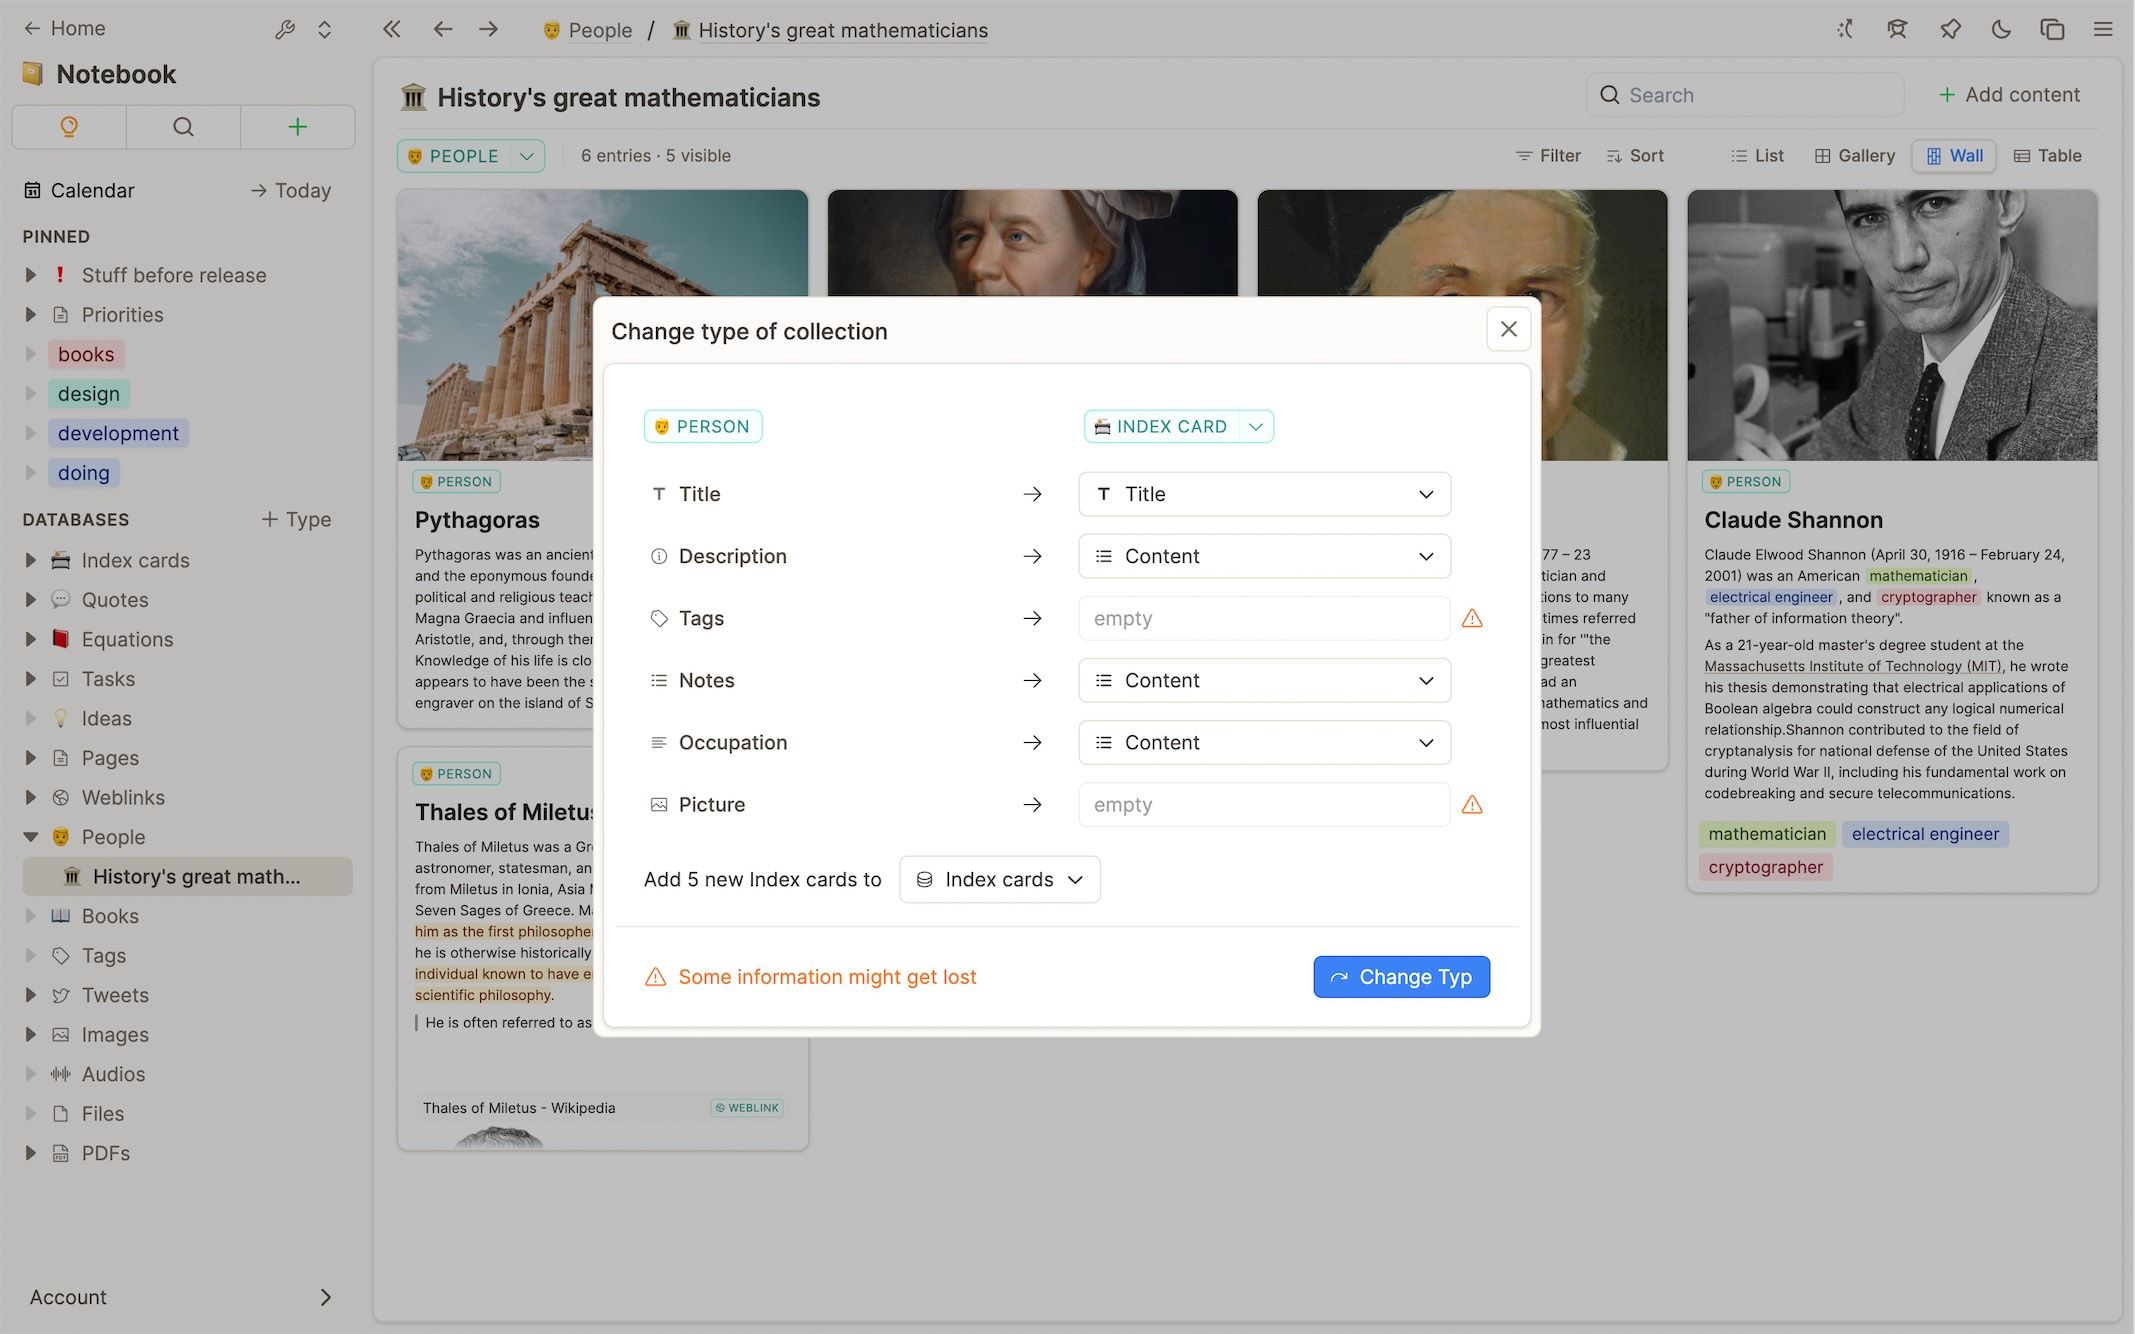Switch to Table view

[2048, 156]
